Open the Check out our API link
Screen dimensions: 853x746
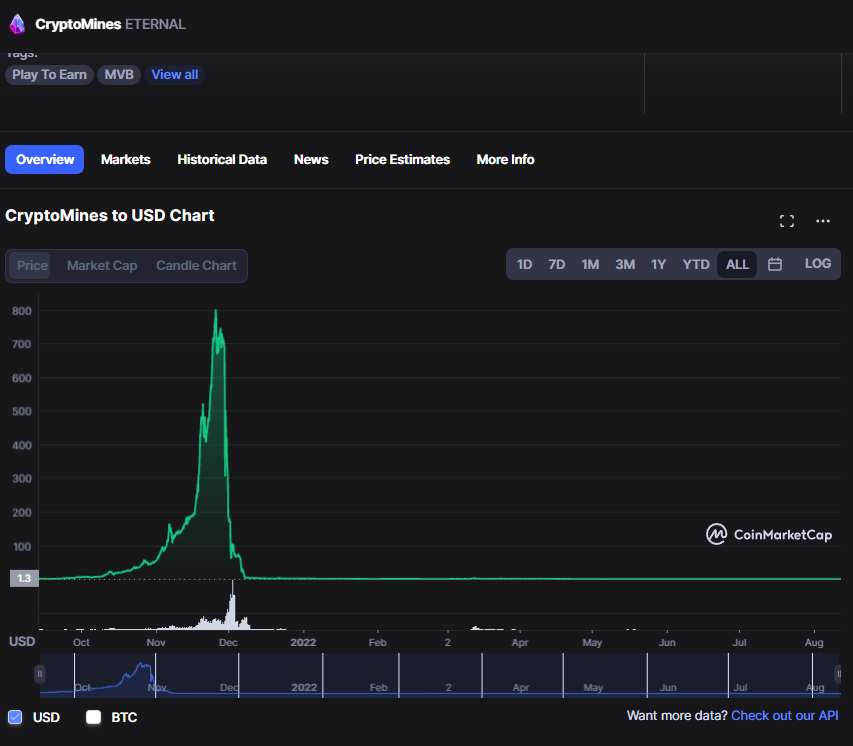coord(784,716)
